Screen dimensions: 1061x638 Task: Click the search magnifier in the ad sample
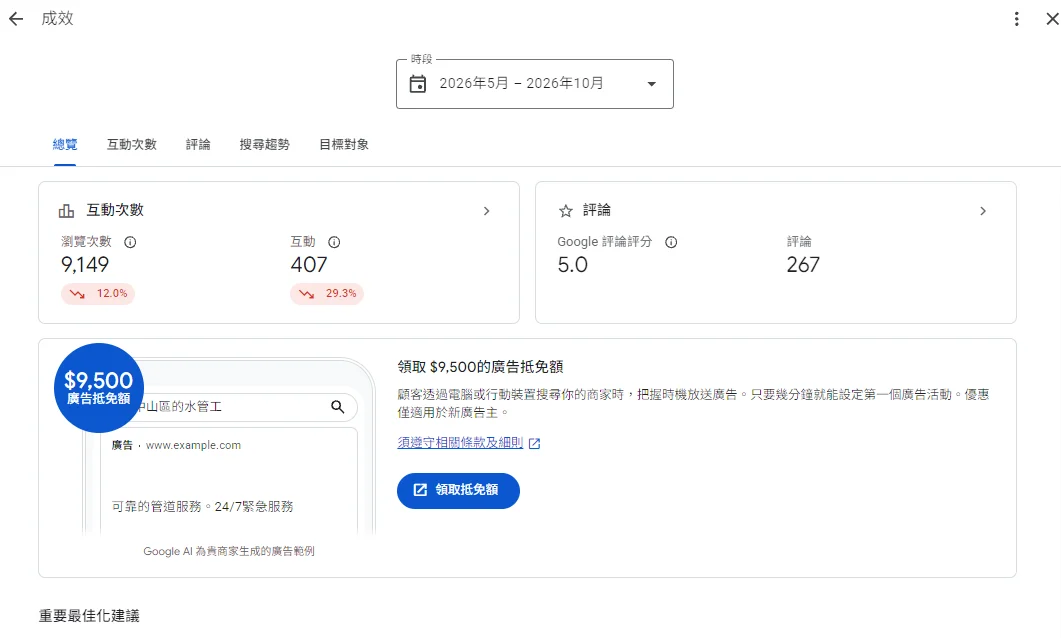coord(338,407)
